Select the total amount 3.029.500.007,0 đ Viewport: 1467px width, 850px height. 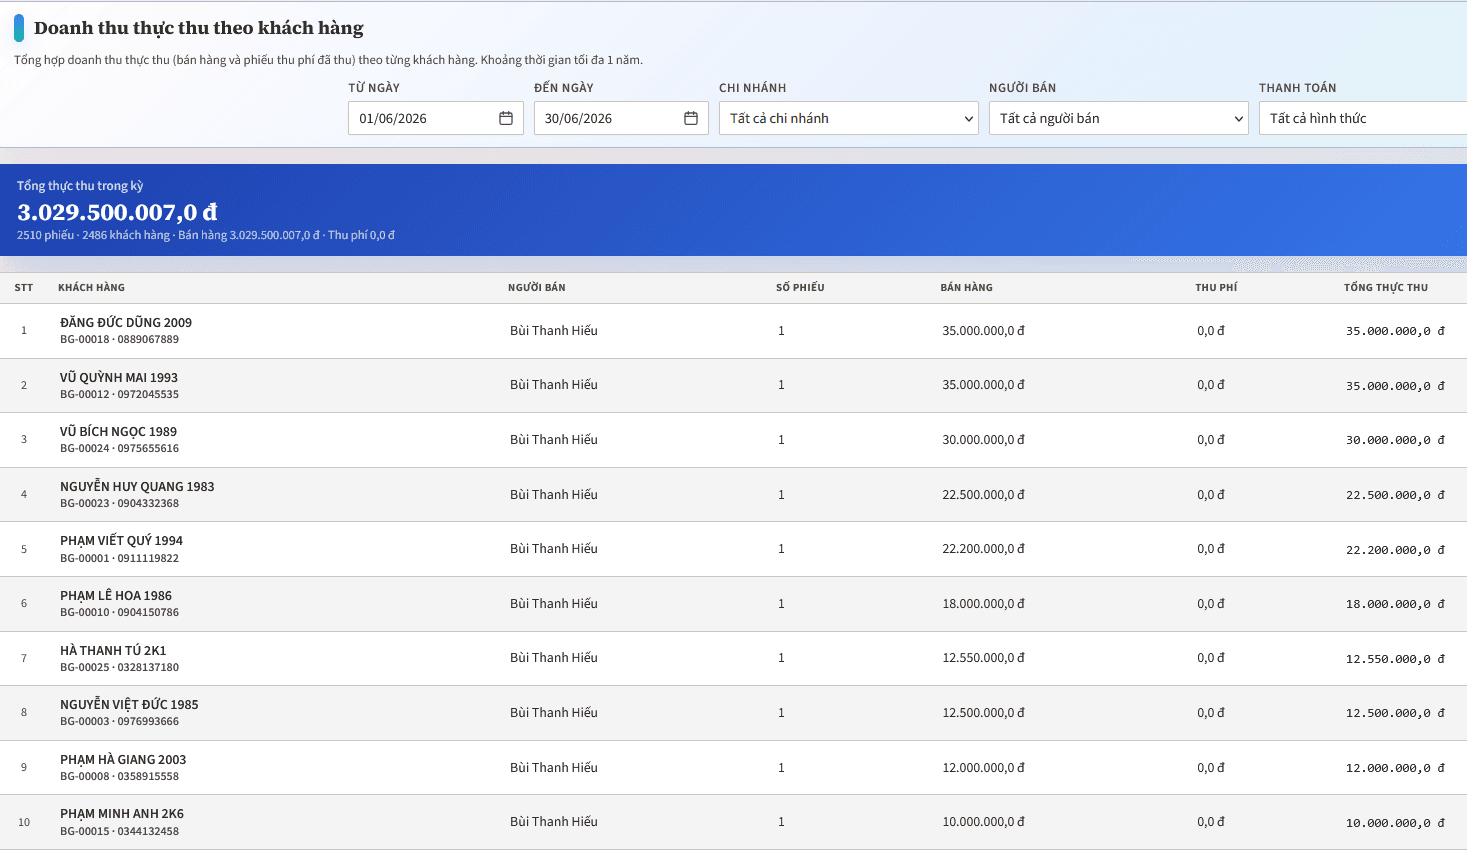pos(117,212)
